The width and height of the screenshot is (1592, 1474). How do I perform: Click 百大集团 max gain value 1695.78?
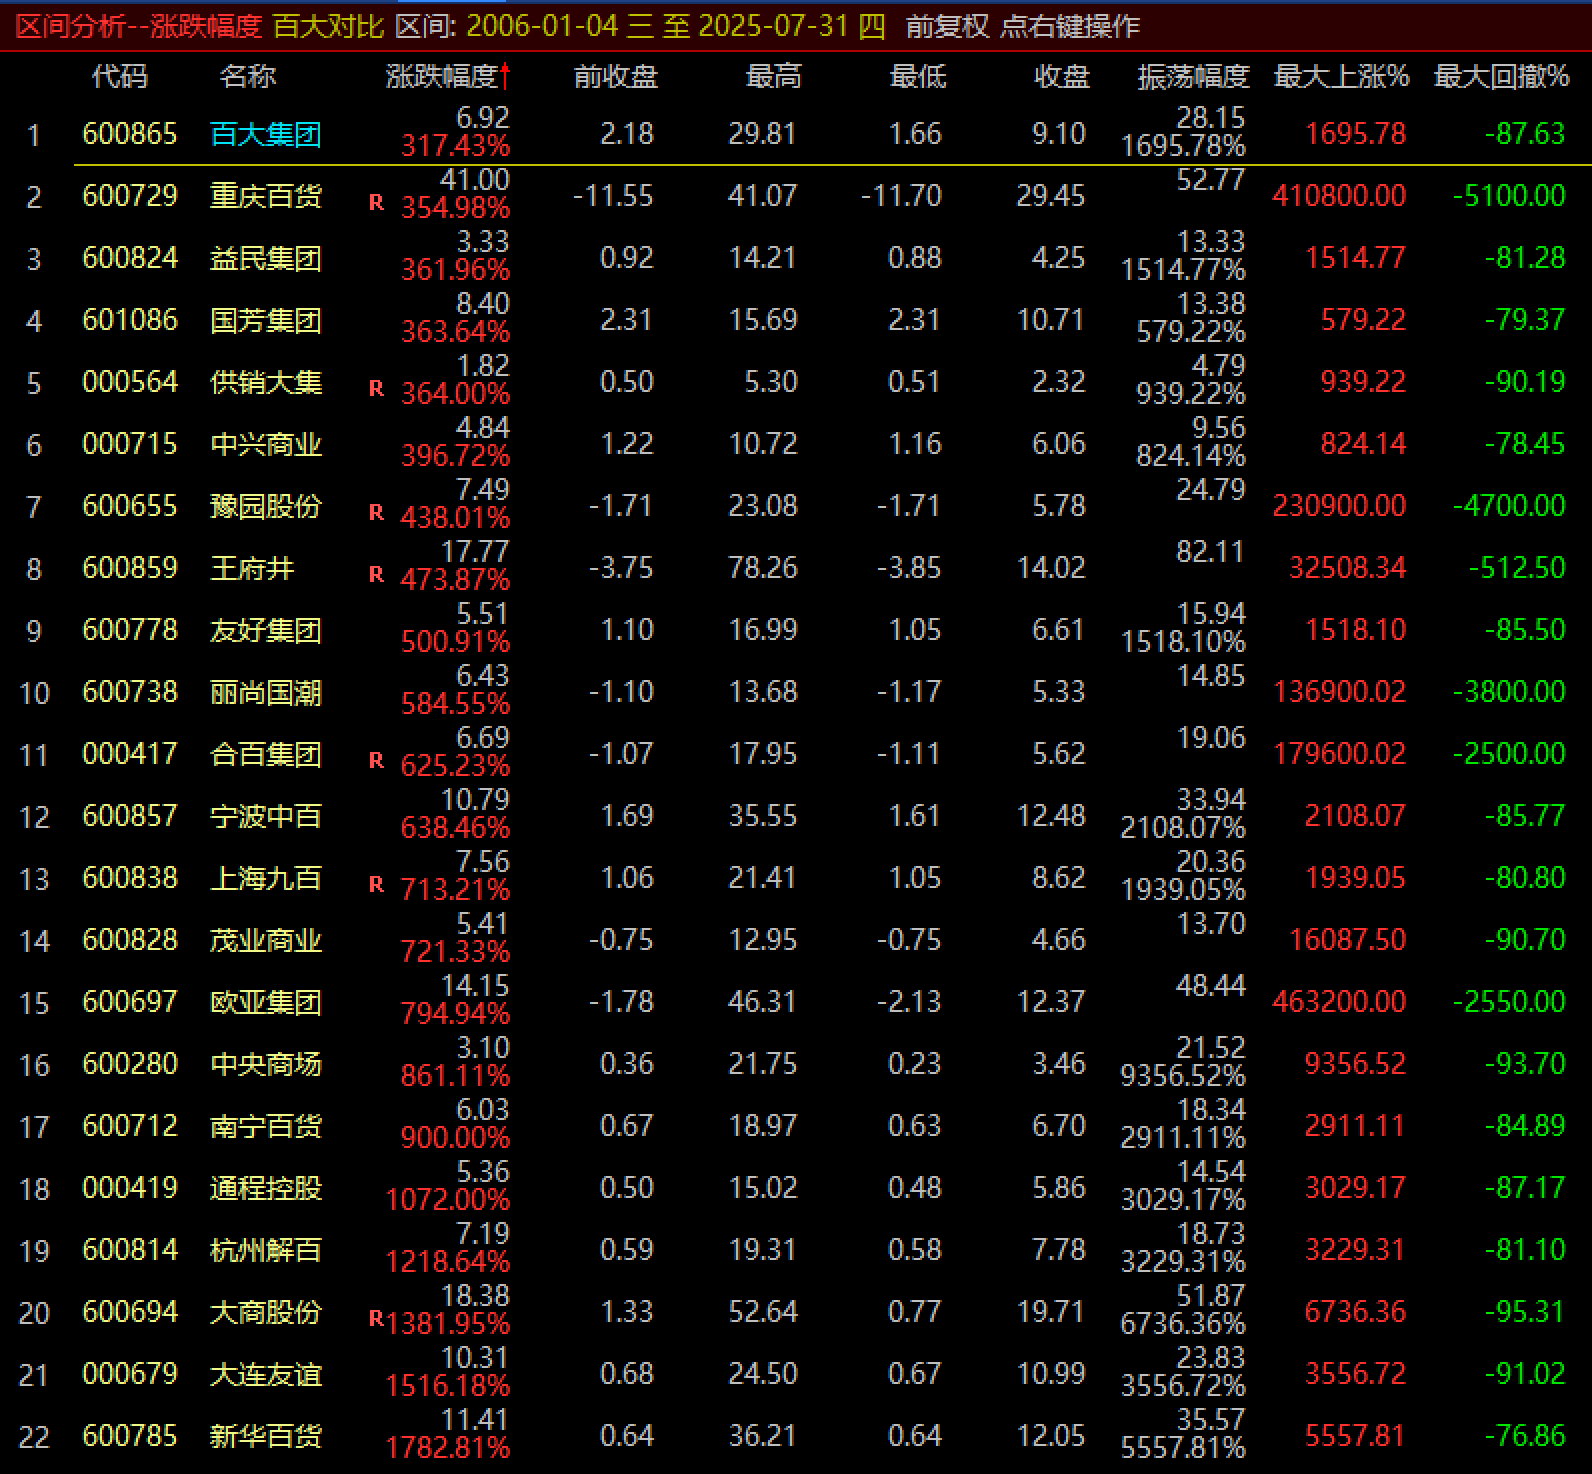click(x=1356, y=134)
